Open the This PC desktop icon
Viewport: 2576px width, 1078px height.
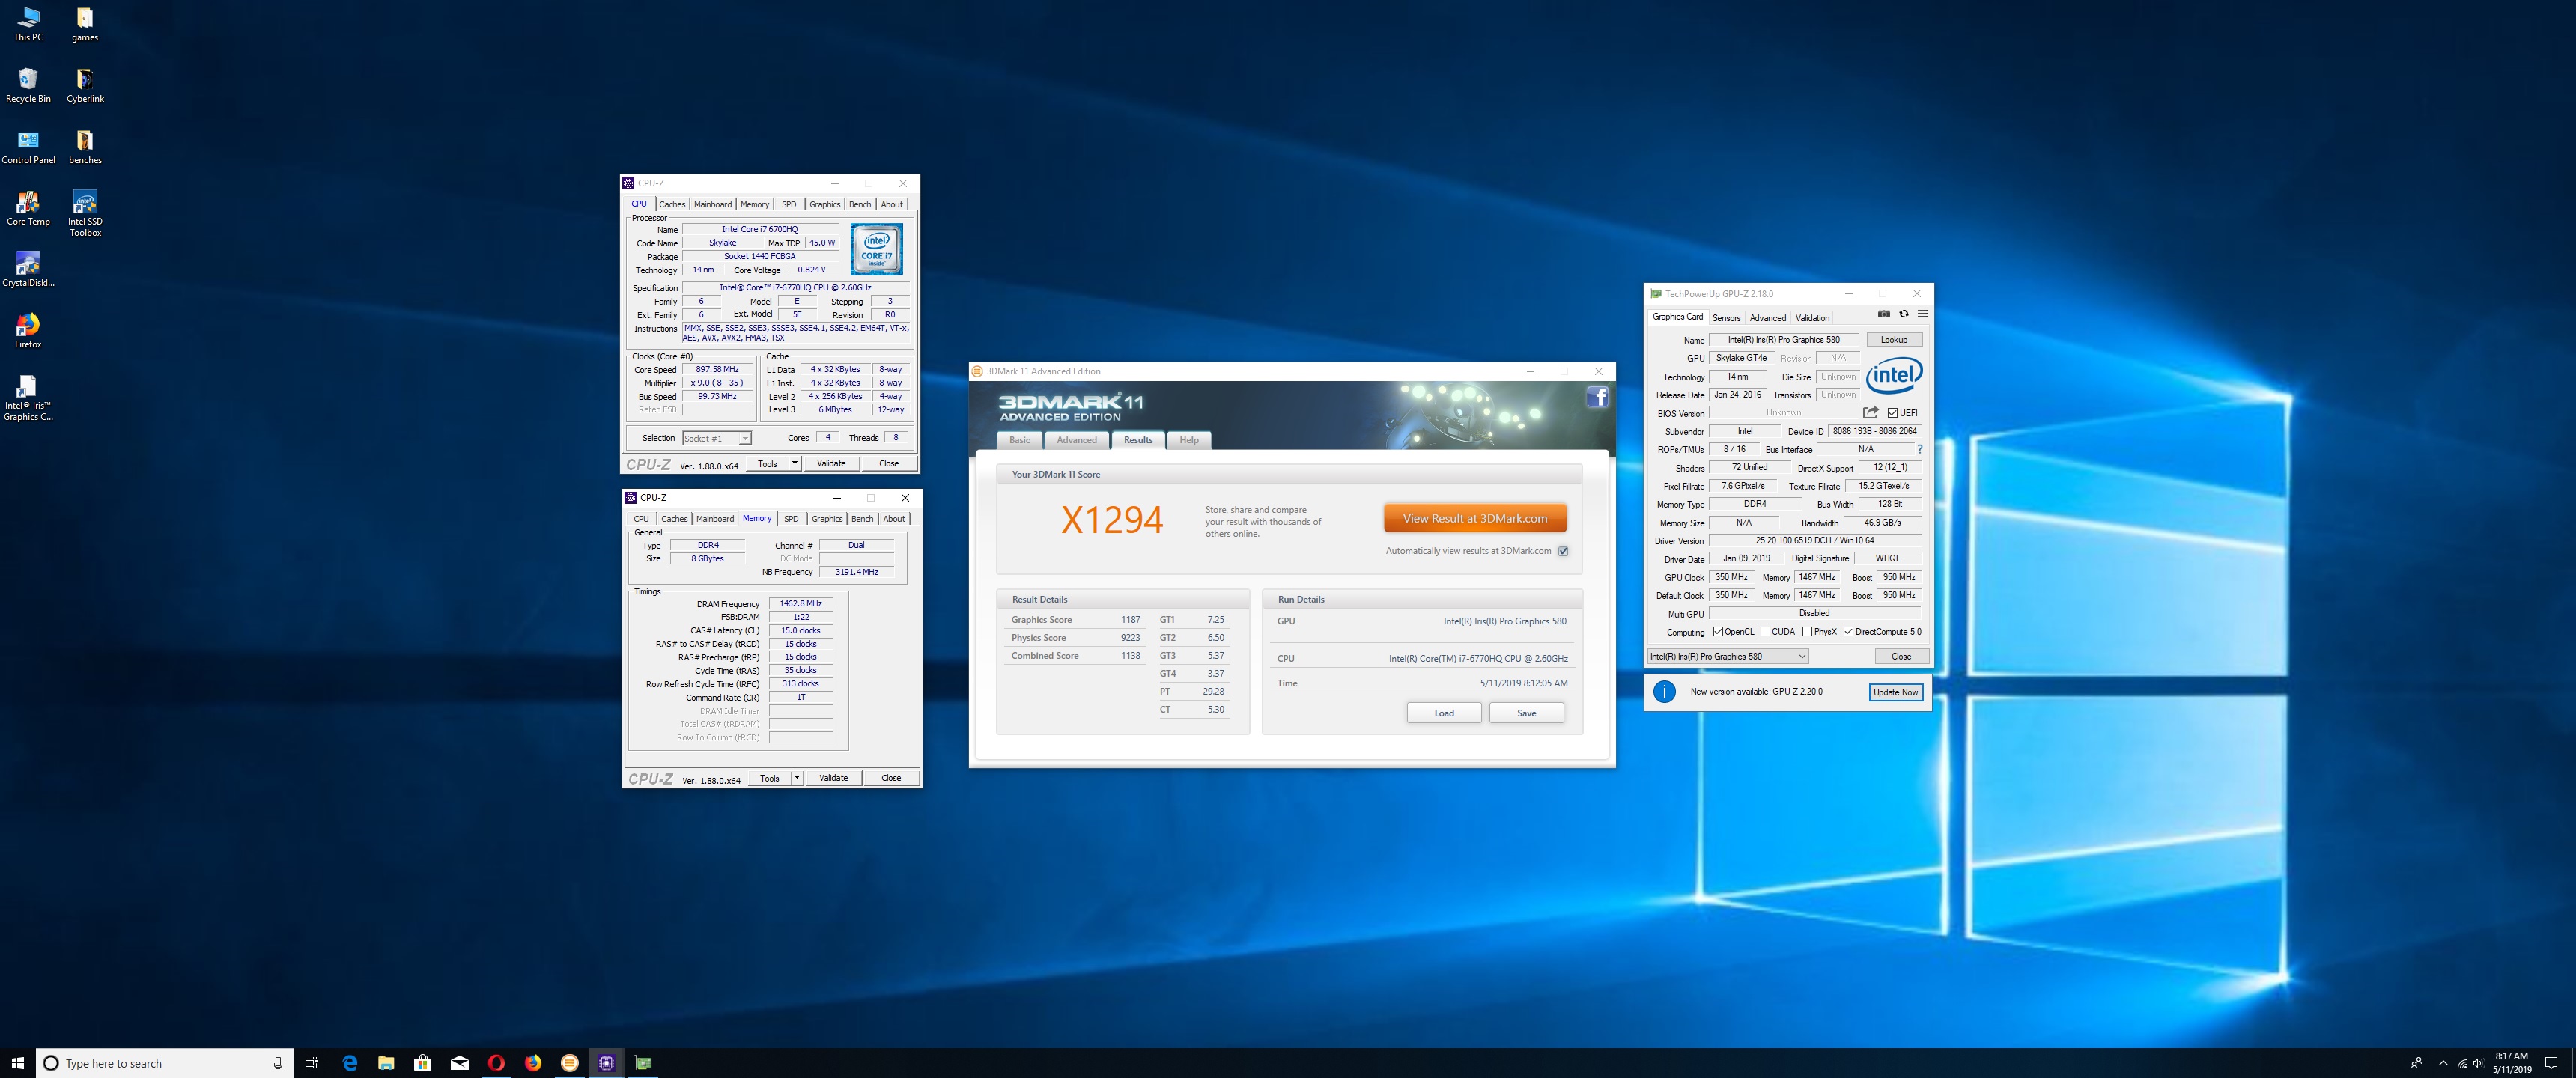tap(28, 25)
